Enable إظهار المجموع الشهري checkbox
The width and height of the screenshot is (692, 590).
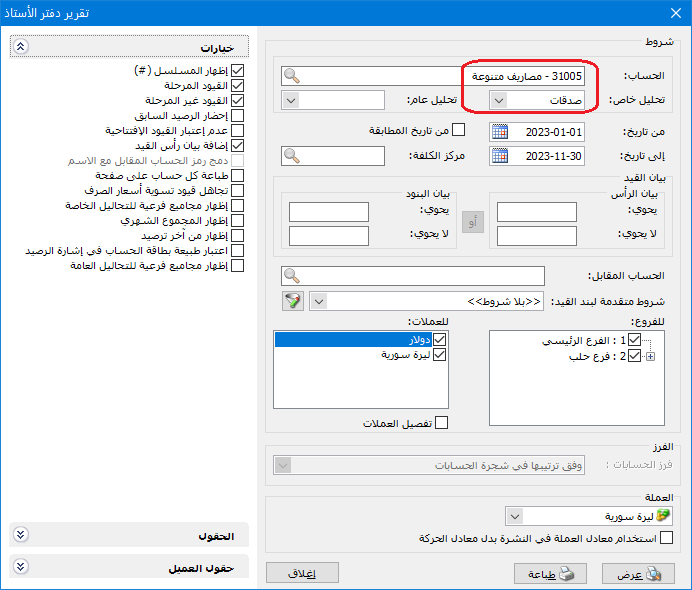pyautogui.click(x=237, y=221)
